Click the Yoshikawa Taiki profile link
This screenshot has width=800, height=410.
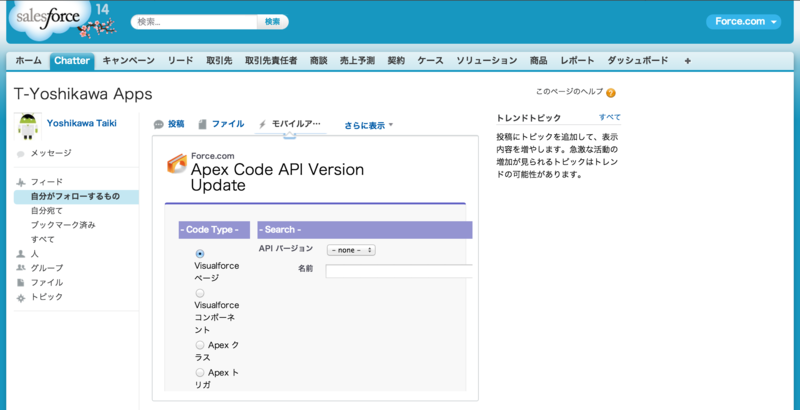(82, 123)
